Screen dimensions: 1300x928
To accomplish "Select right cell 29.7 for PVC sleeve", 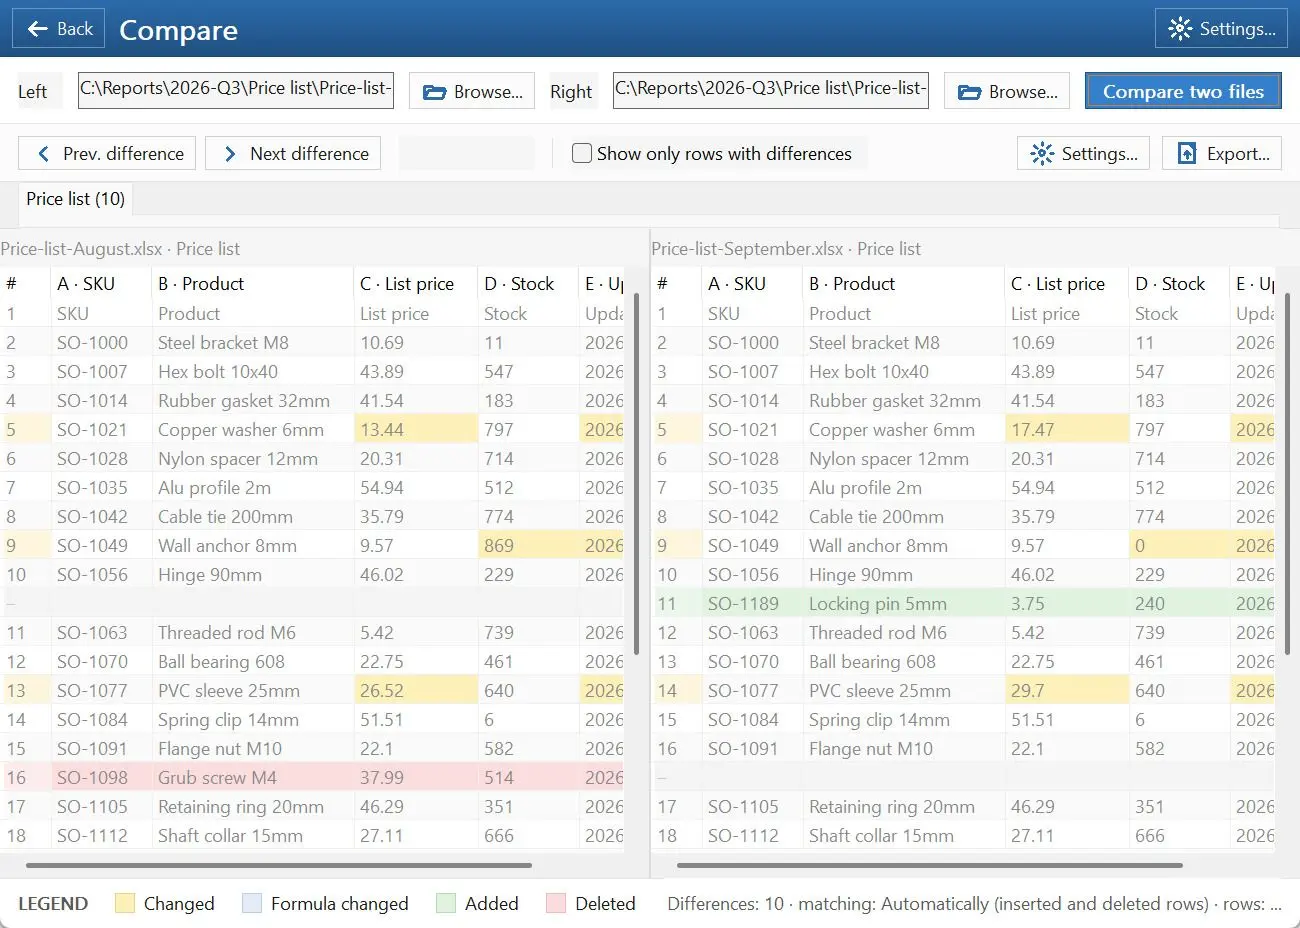I will (x=1067, y=690).
